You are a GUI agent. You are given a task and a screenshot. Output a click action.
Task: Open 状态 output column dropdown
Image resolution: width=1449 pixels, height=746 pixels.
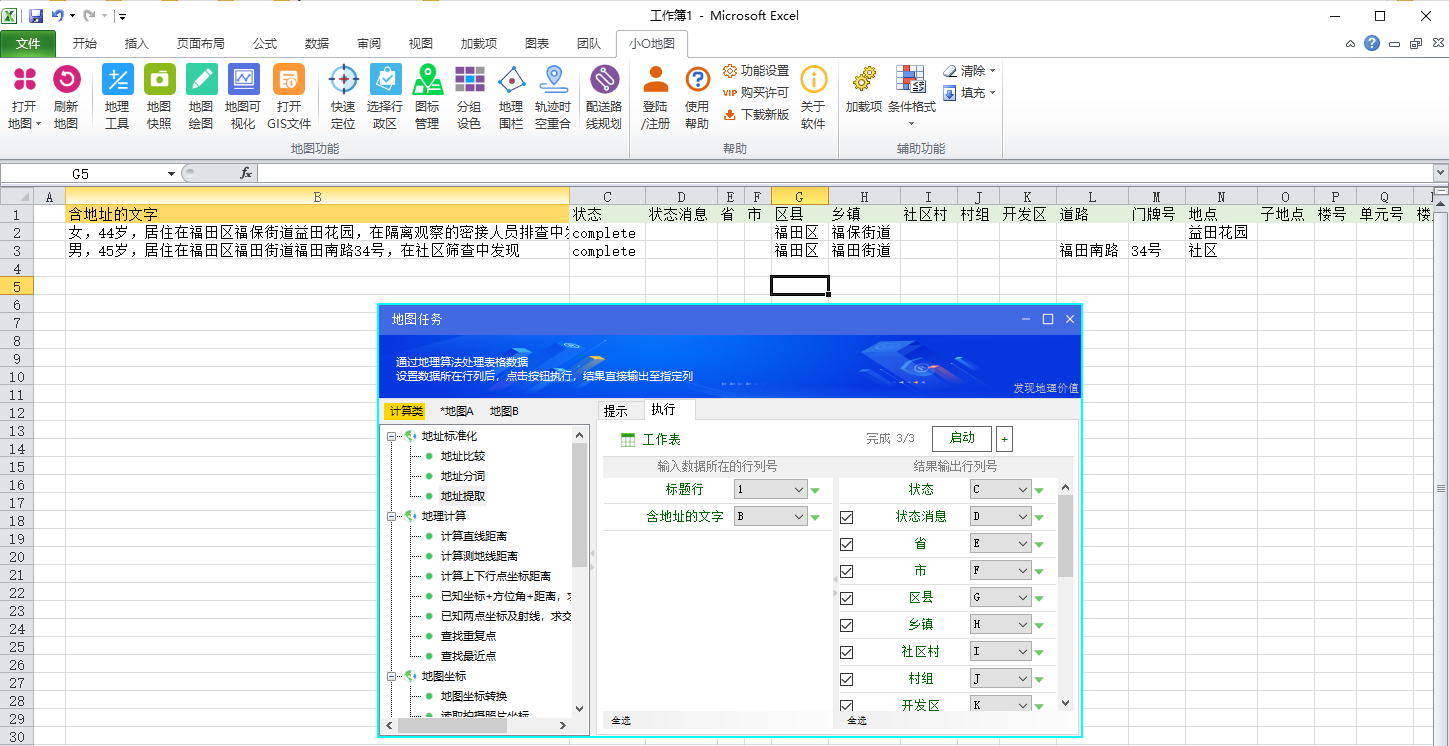[1000, 490]
